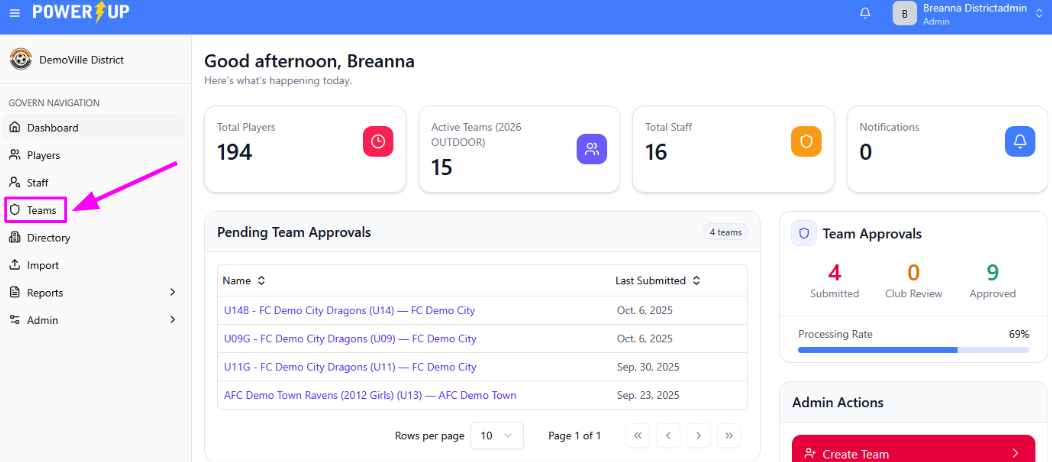
Task: Go to last page button
Action: 729,436
